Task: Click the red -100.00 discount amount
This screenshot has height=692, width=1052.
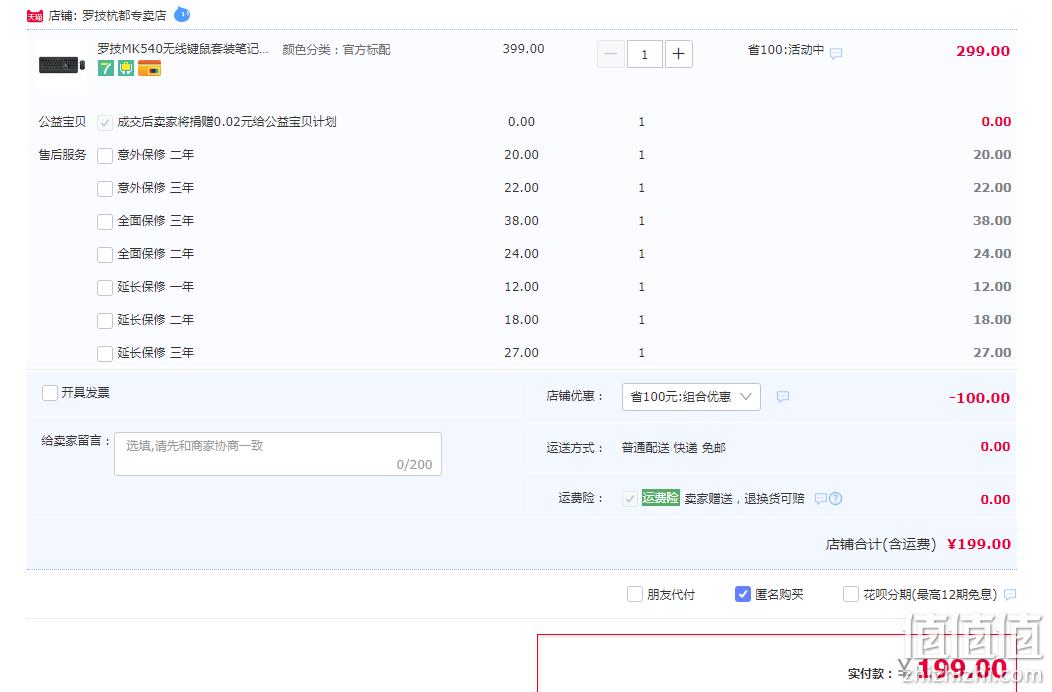Action: (x=980, y=398)
